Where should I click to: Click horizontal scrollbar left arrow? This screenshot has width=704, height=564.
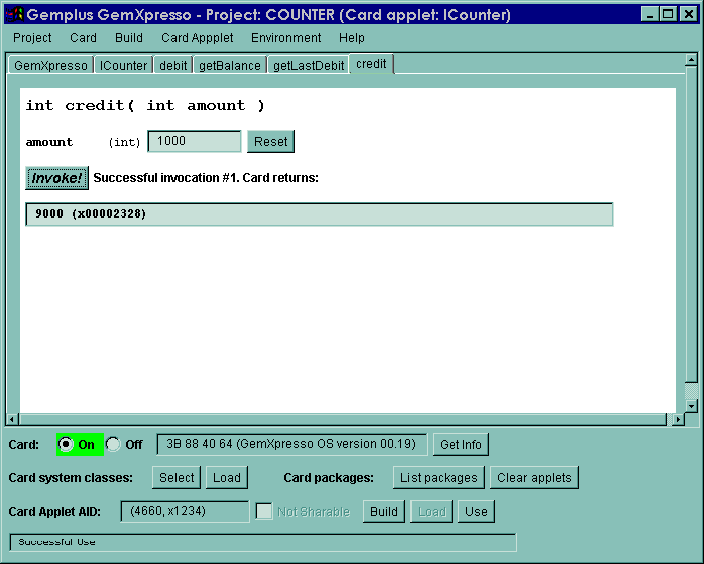(12, 419)
